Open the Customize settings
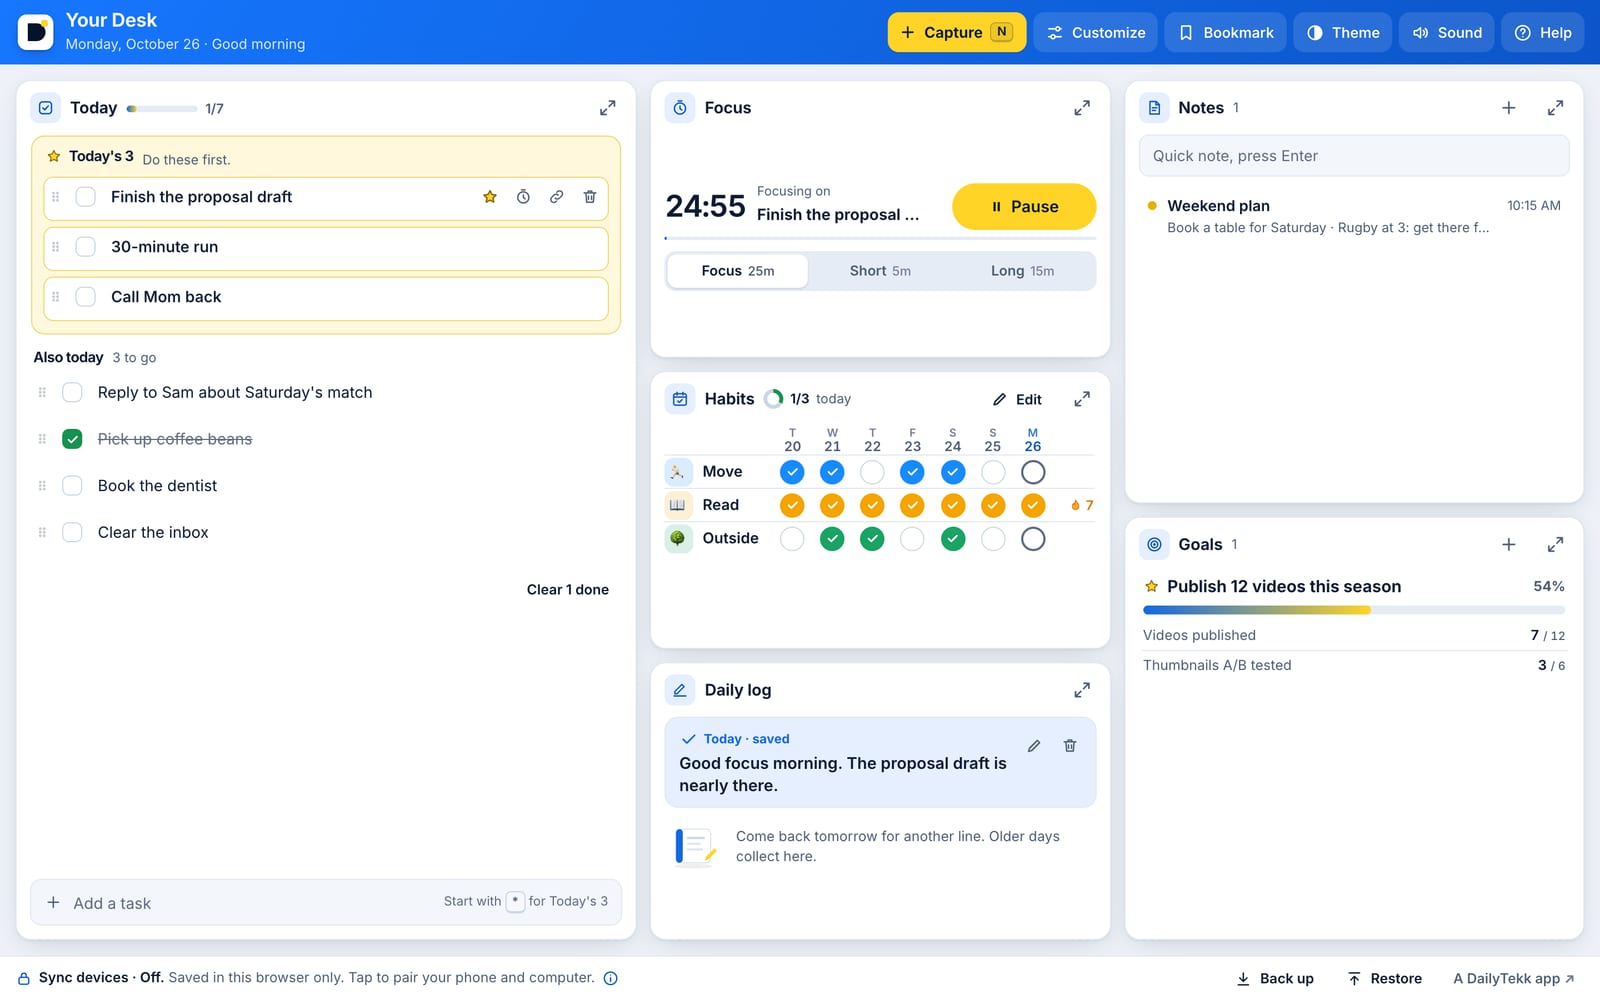Viewport: 1600px width, 1000px height. (1096, 33)
